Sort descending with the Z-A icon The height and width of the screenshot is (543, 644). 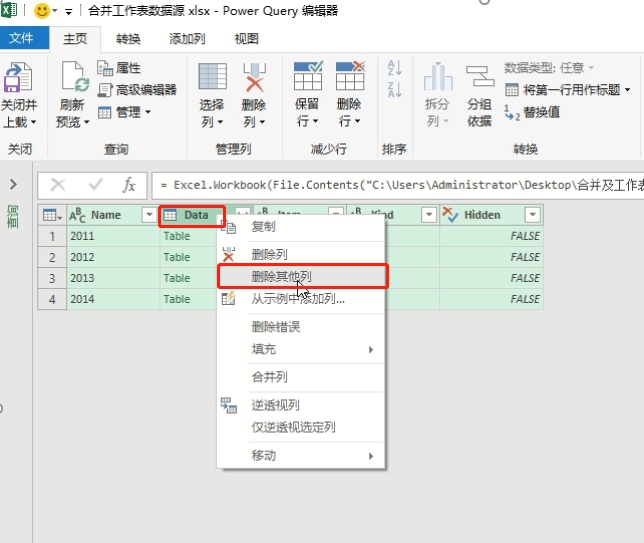(394, 90)
